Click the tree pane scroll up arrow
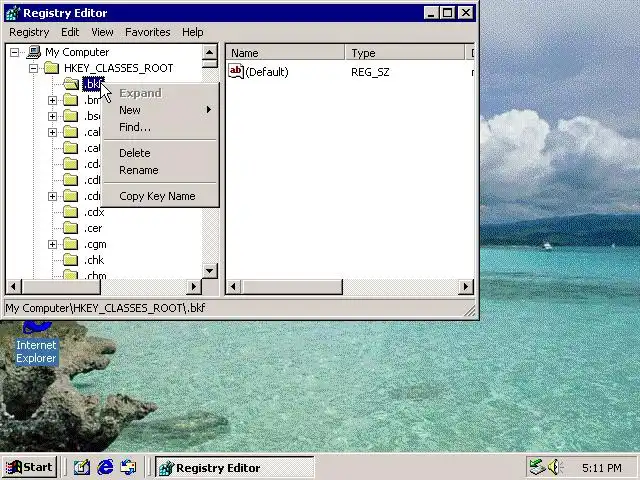This screenshot has width=640, height=480. 209,52
